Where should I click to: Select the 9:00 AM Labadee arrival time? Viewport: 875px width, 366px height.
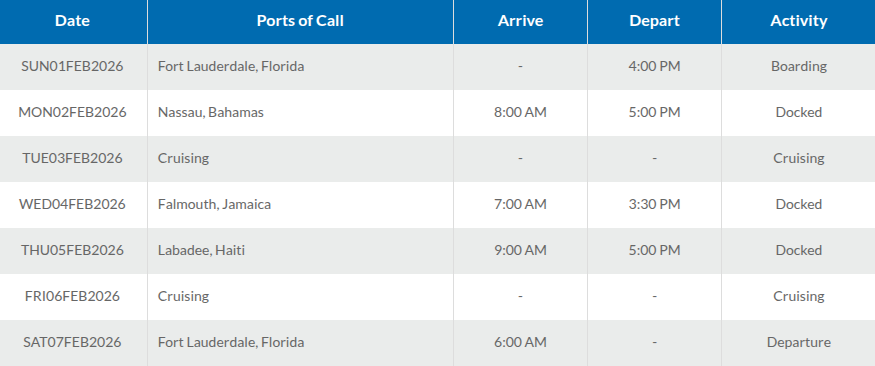pos(520,250)
